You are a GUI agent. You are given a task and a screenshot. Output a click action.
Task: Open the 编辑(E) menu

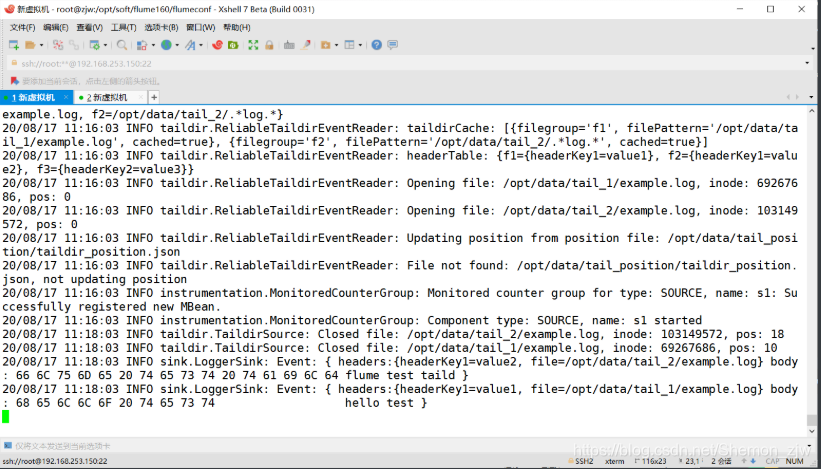click(x=56, y=28)
